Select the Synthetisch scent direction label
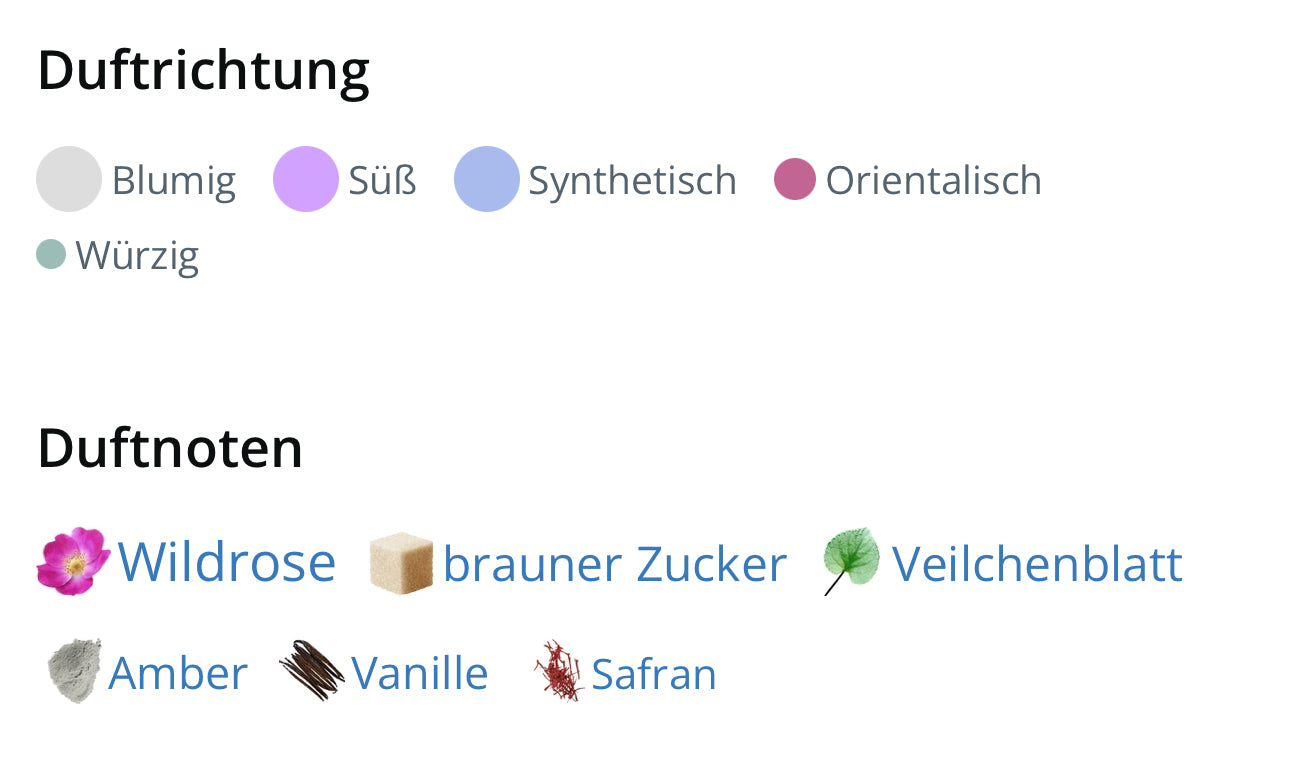The image size is (1290, 761). (x=632, y=181)
